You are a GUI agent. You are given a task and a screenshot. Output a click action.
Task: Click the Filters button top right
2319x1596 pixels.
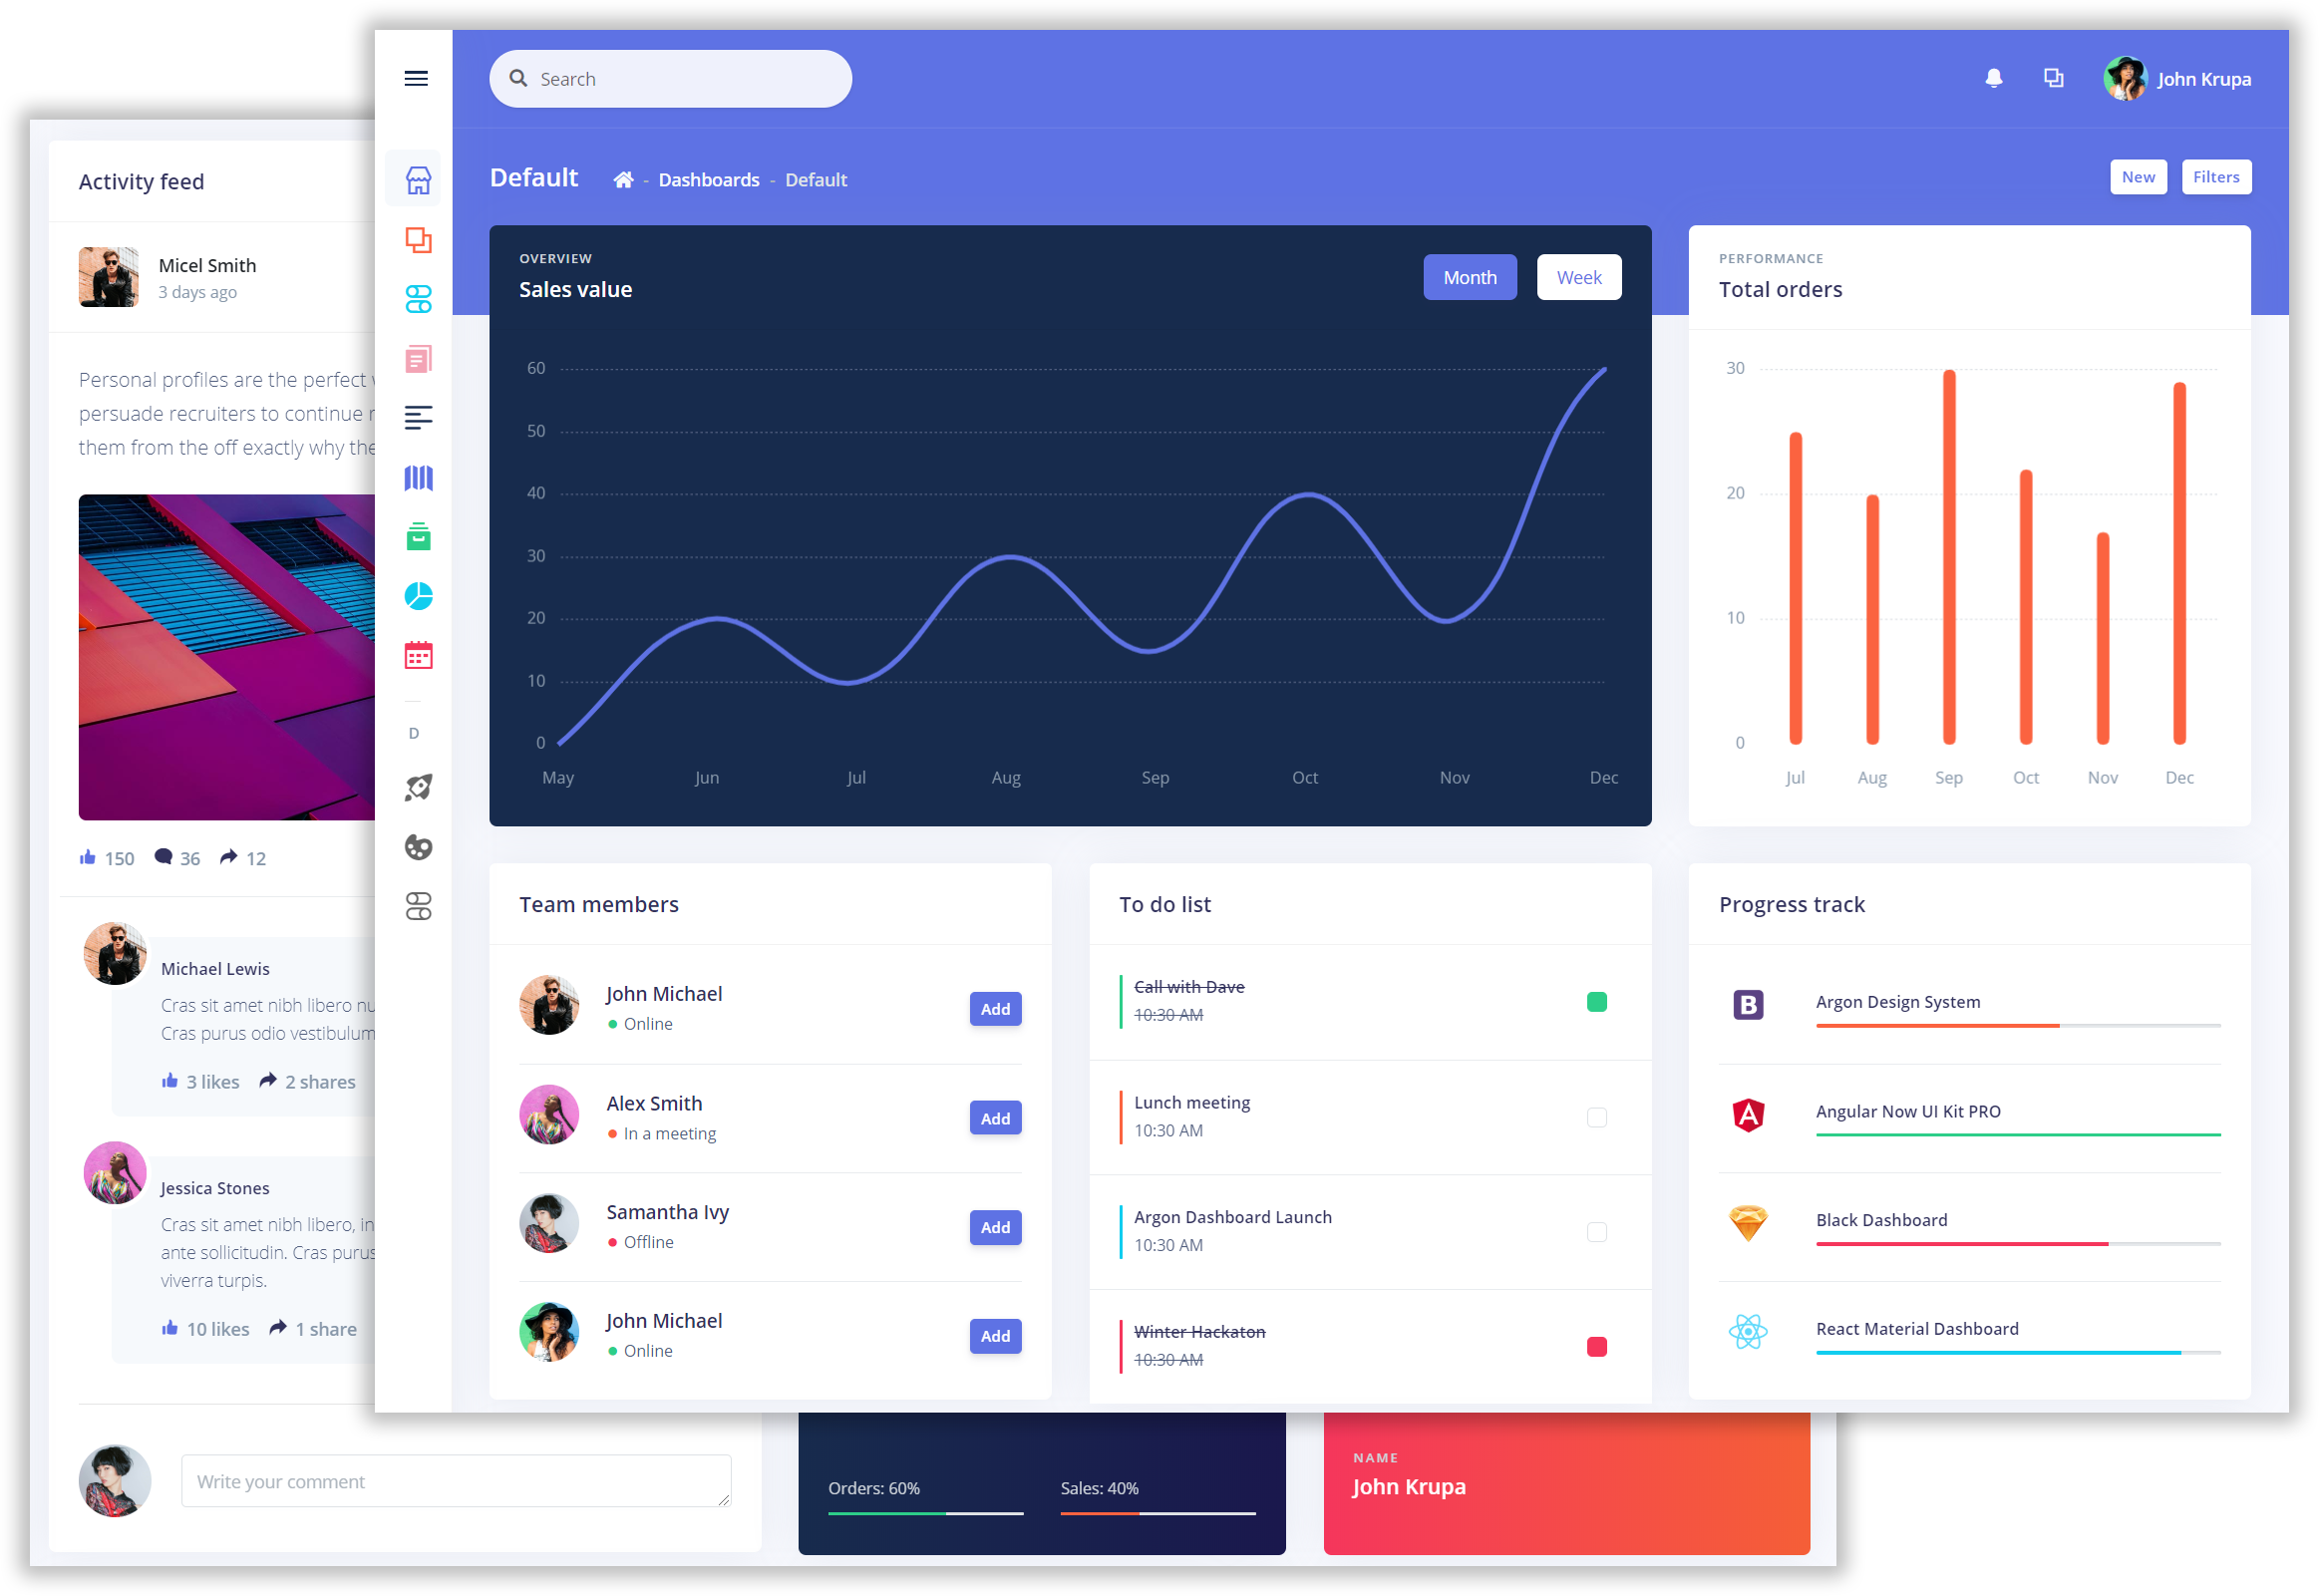pyautogui.click(x=2216, y=177)
